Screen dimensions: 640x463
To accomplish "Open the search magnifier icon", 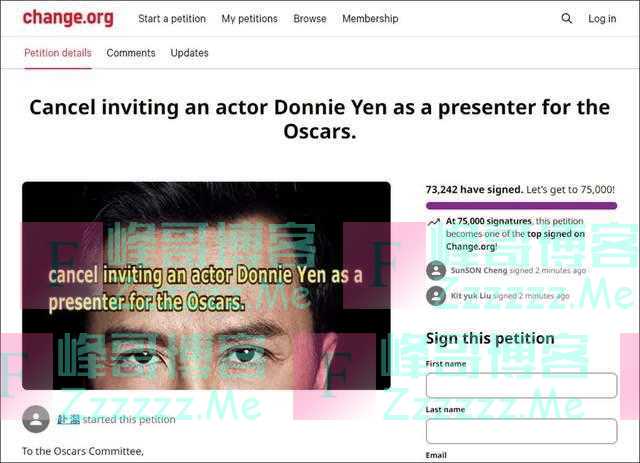I will [567, 18].
